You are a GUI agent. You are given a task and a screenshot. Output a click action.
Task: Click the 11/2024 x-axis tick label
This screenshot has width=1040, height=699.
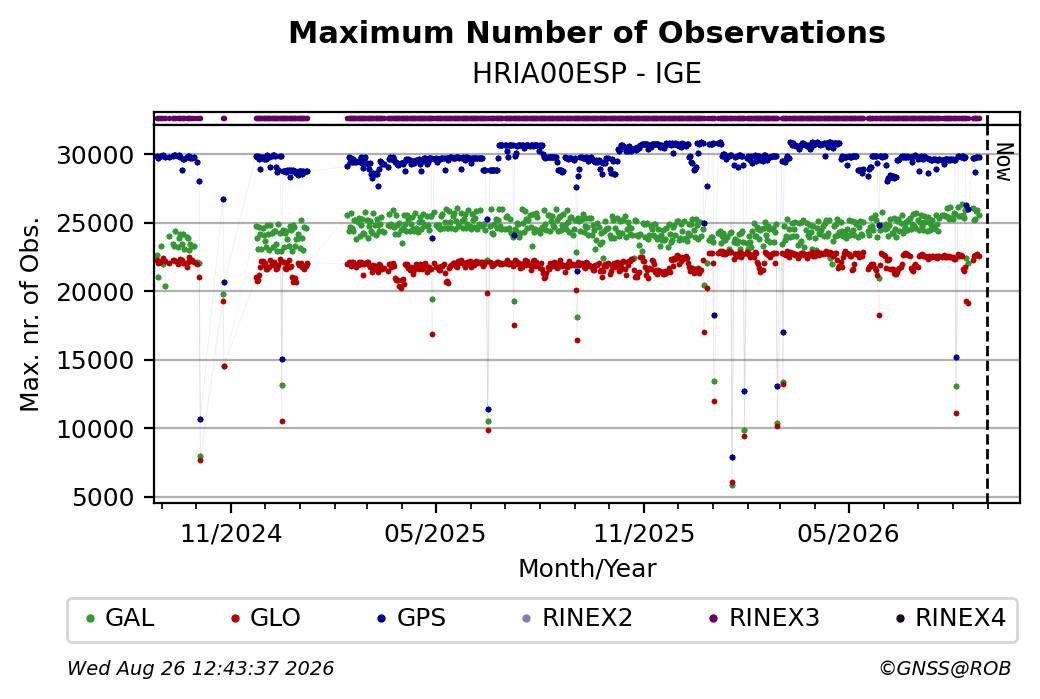tap(231, 533)
